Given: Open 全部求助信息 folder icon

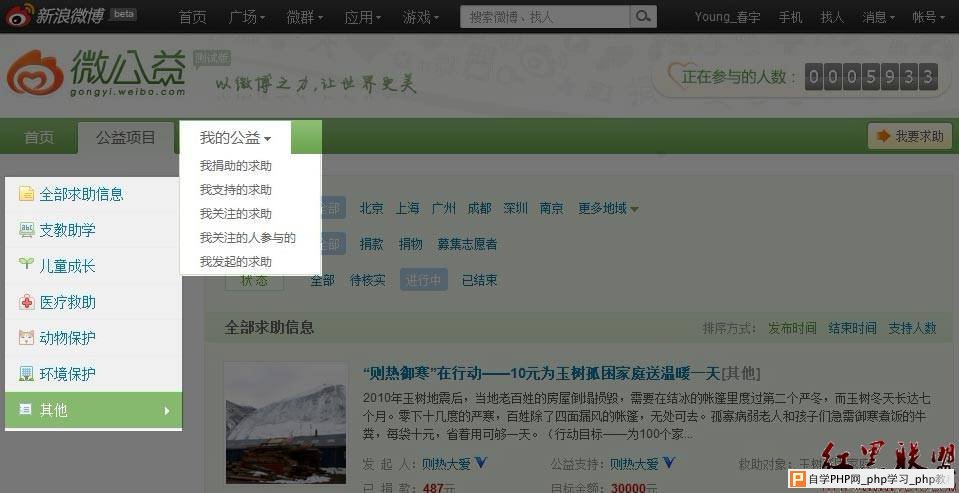Looking at the screenshot, I should [26, 194].
